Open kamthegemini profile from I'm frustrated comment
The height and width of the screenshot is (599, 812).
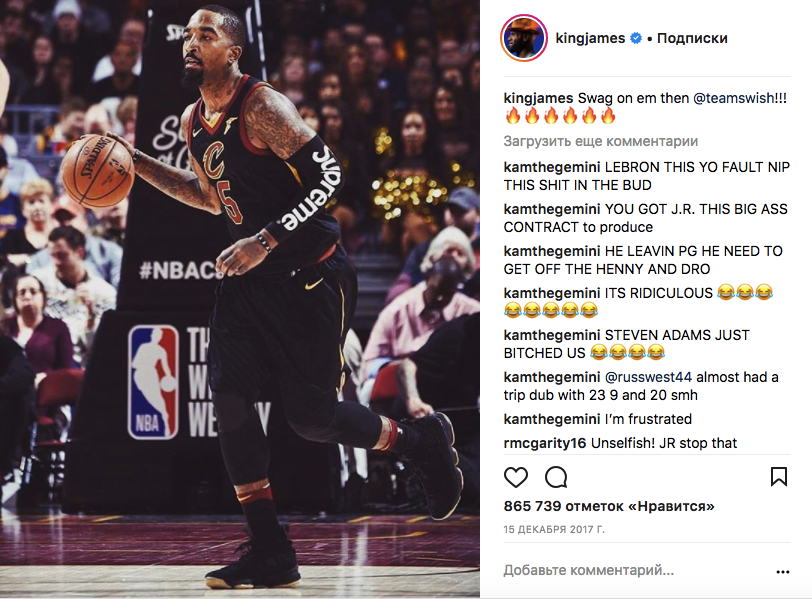(552, 419)
